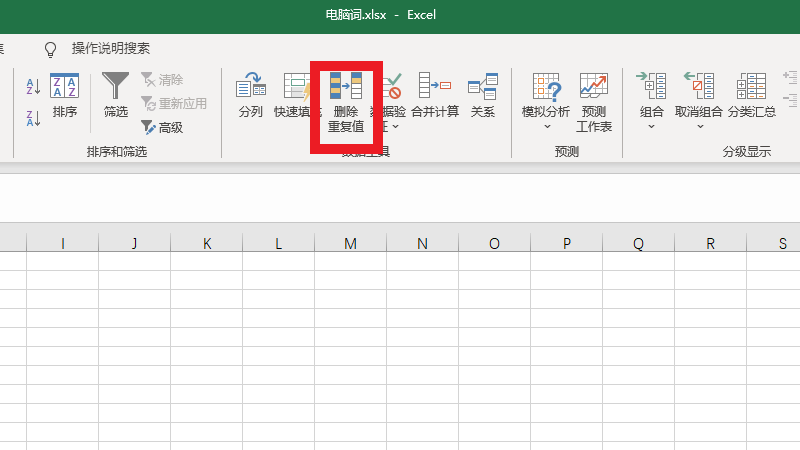The width and height of the screenshot is (800, 450).
Task: Open the 排序 sort dialog
Action: pos(64,96)
